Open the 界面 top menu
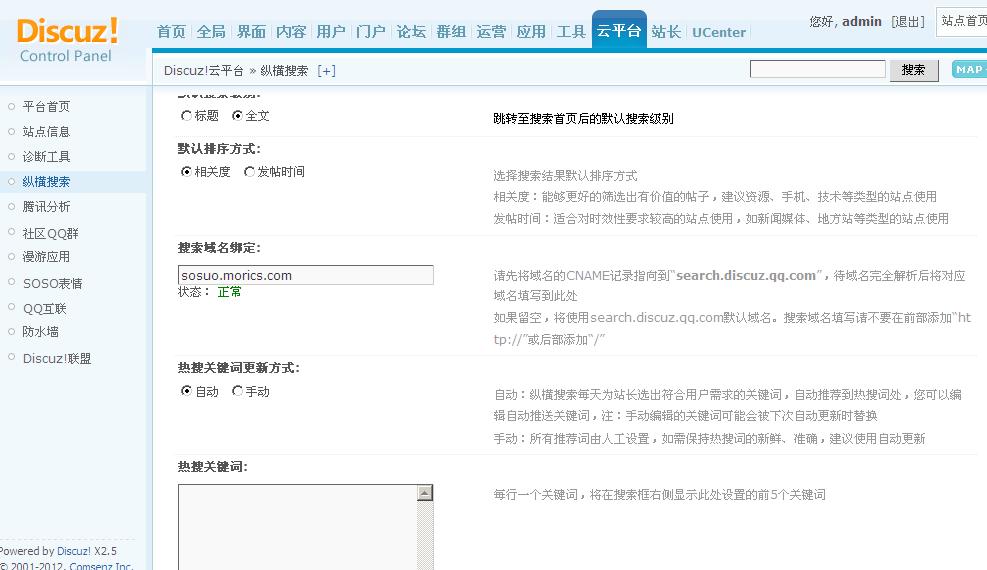The height and width of the screenshot is (570, 987). coord(251,31)
